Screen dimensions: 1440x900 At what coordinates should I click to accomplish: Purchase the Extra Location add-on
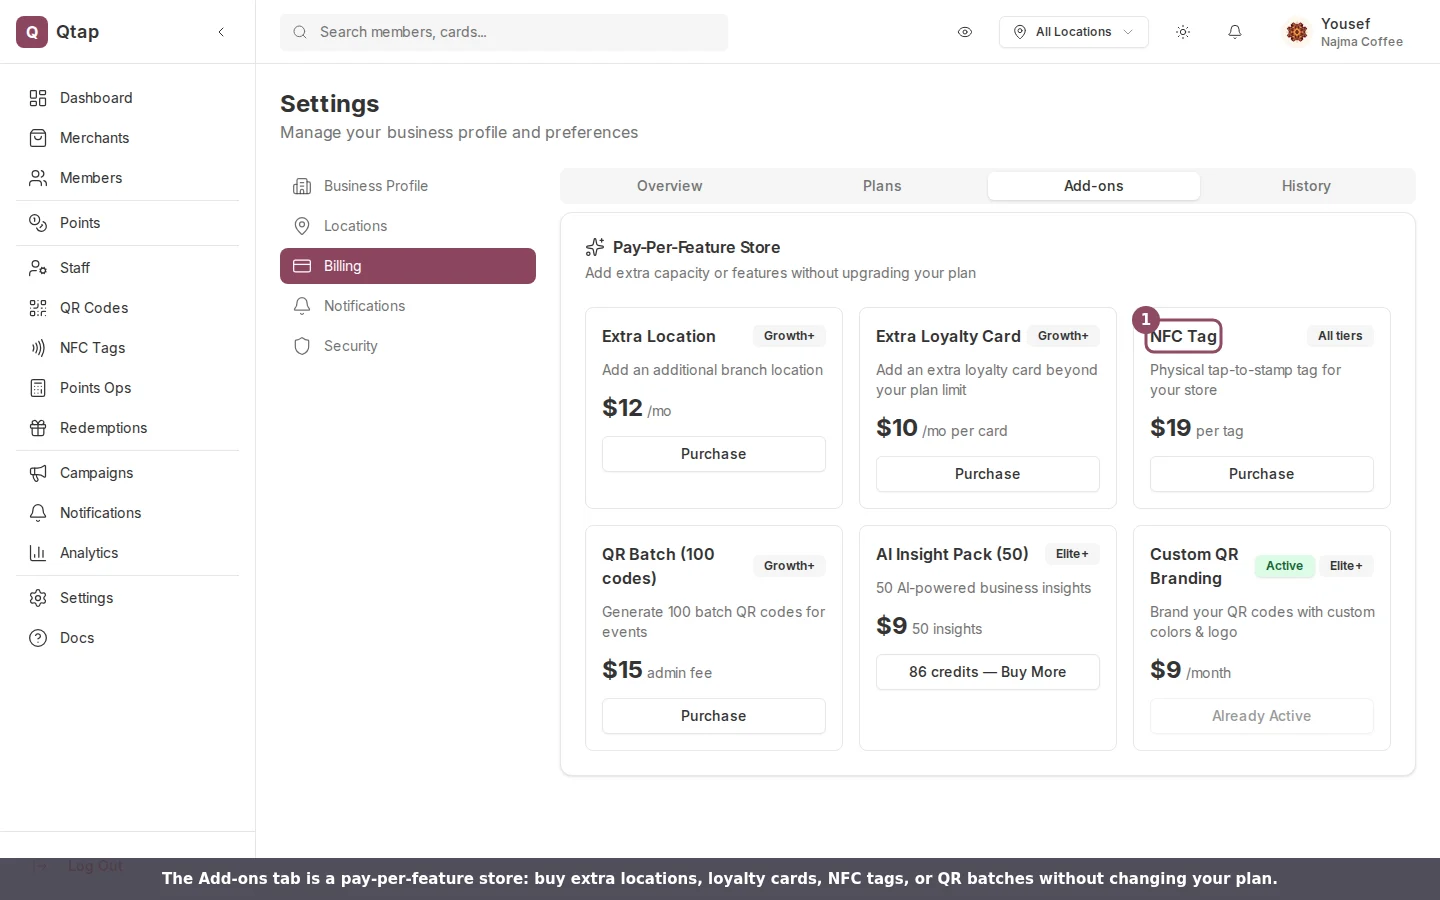[x=714, y=454]
